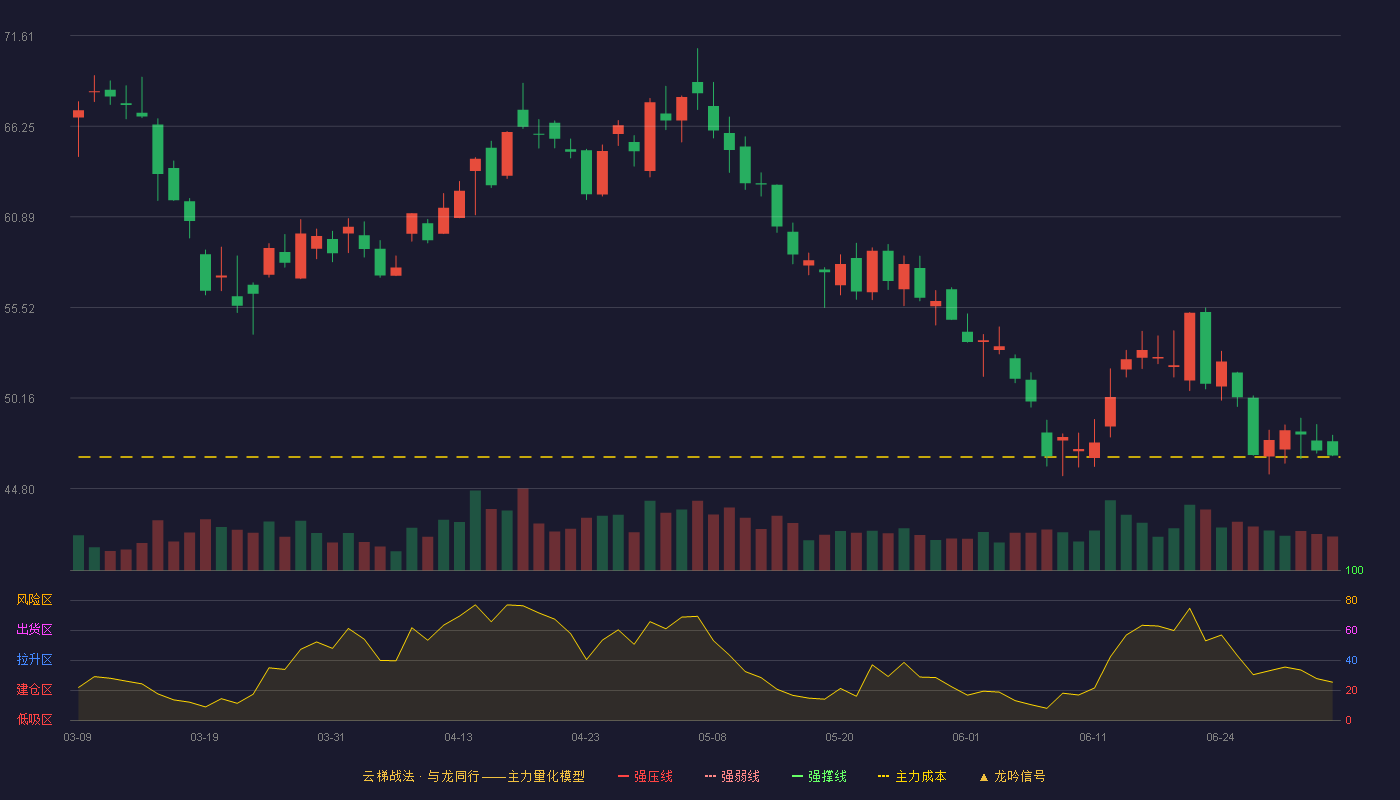This screenshot has width=1400, height=800.
Task: Click the orange 80 indicator axis value
Action: pyautogui.click(x=1351, y=601)
